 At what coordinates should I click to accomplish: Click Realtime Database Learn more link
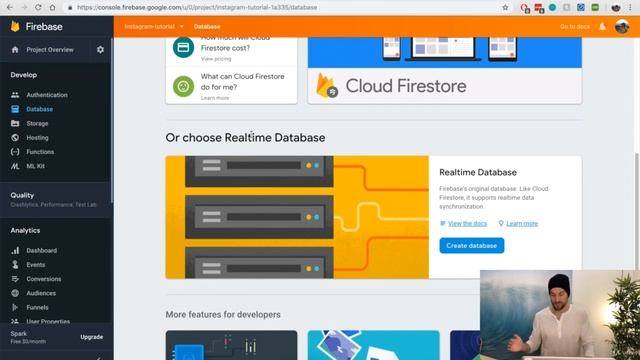522,224
